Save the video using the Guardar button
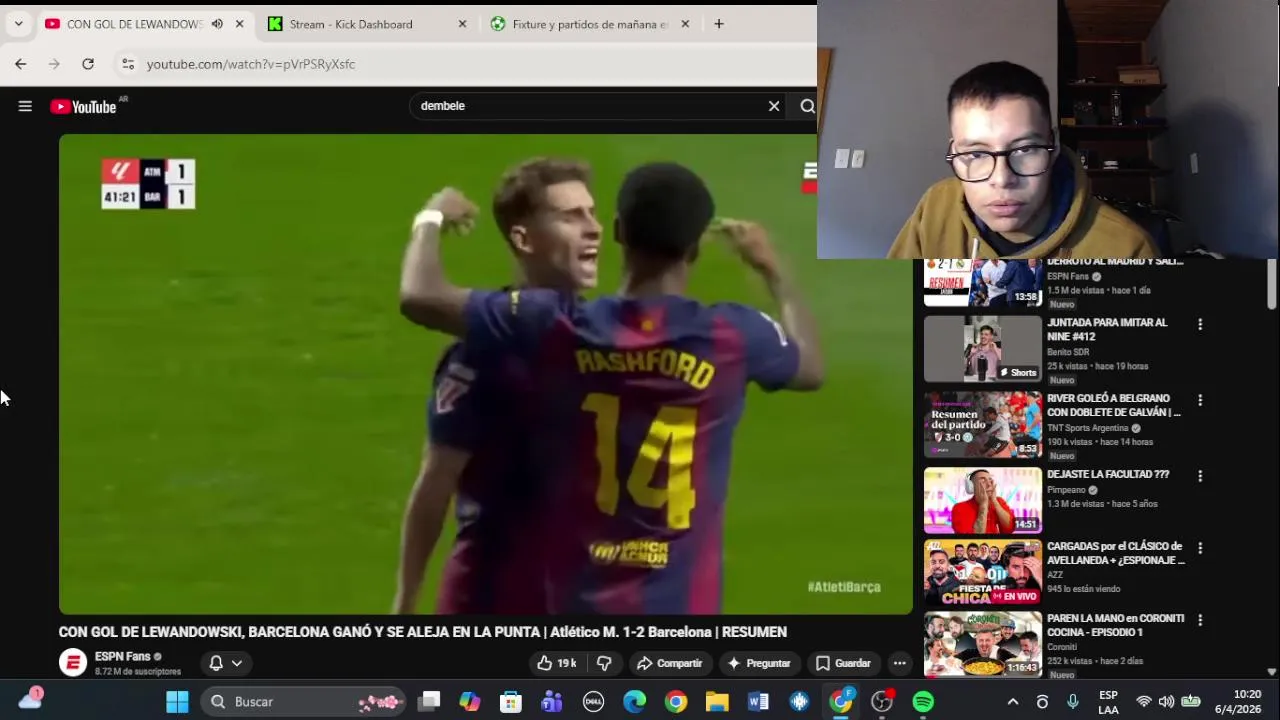 [843, 663]
